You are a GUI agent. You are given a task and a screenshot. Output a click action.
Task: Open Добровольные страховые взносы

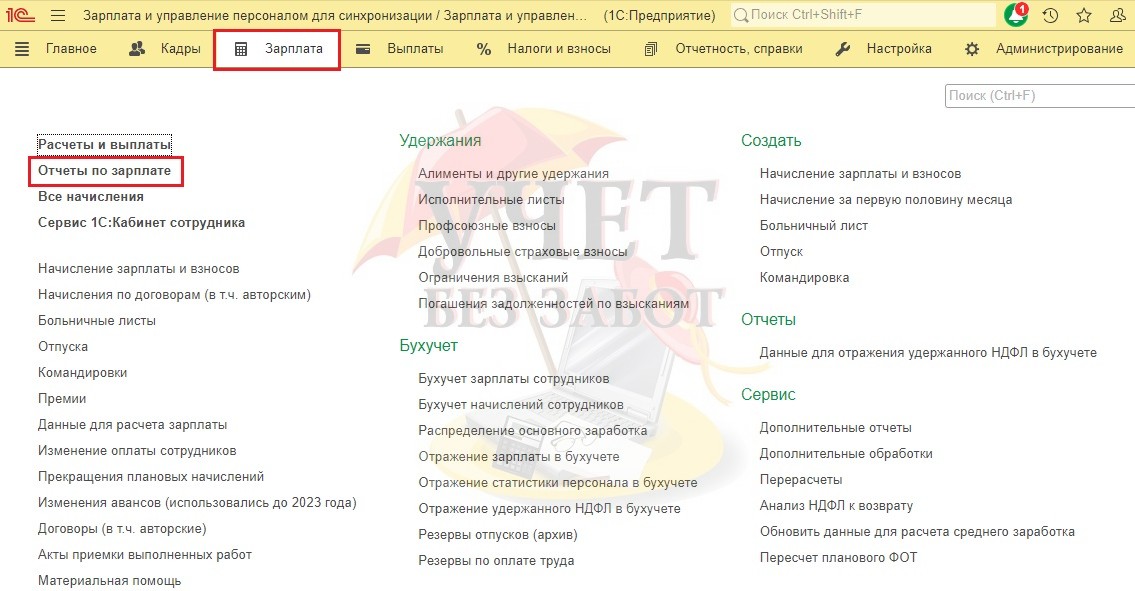[523, 251]
